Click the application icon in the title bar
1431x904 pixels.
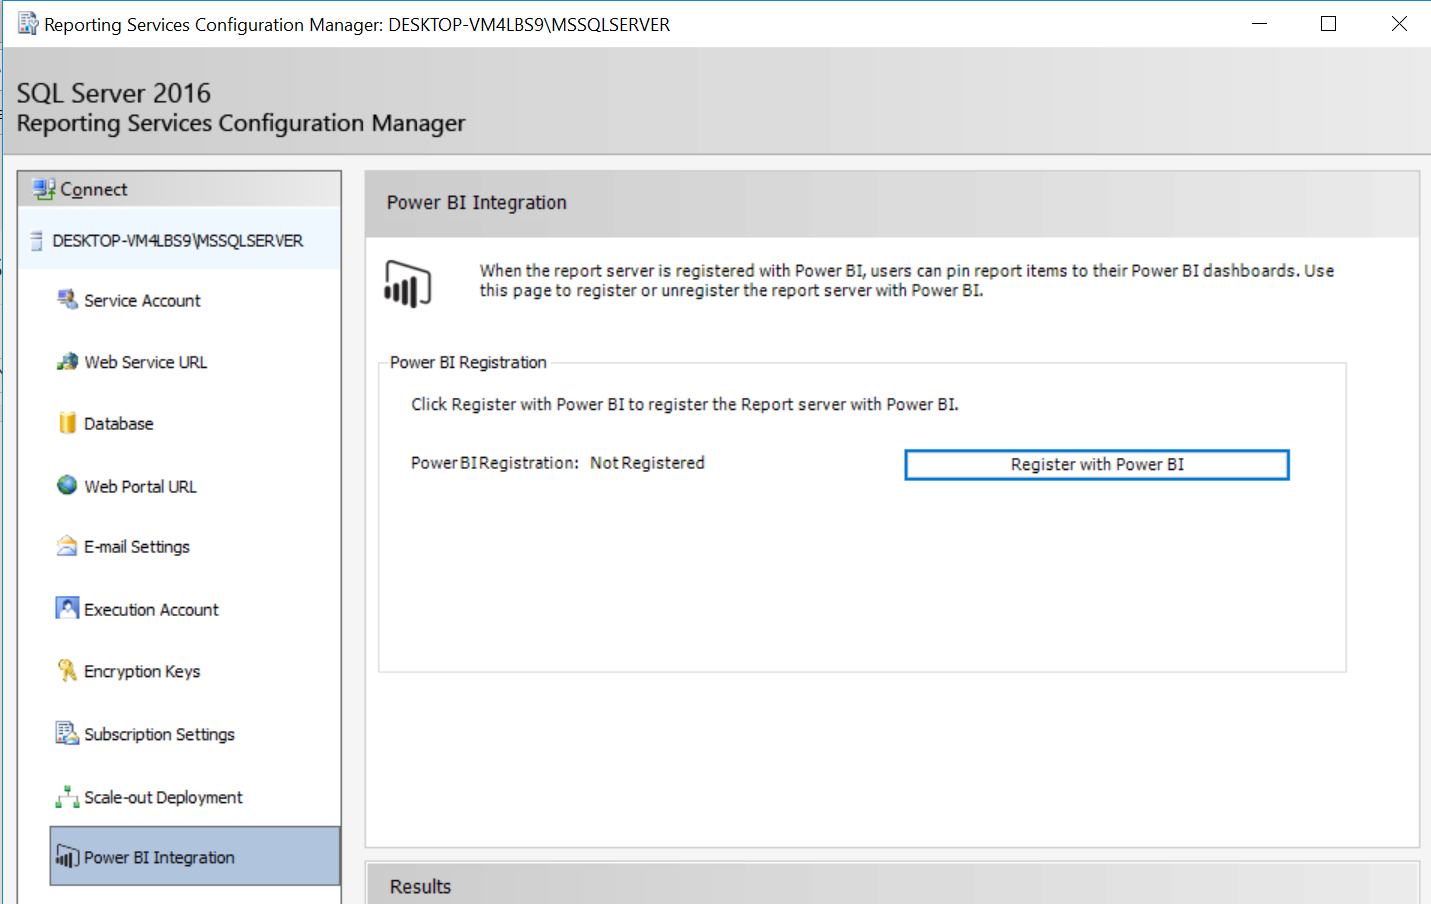point(28,23)
